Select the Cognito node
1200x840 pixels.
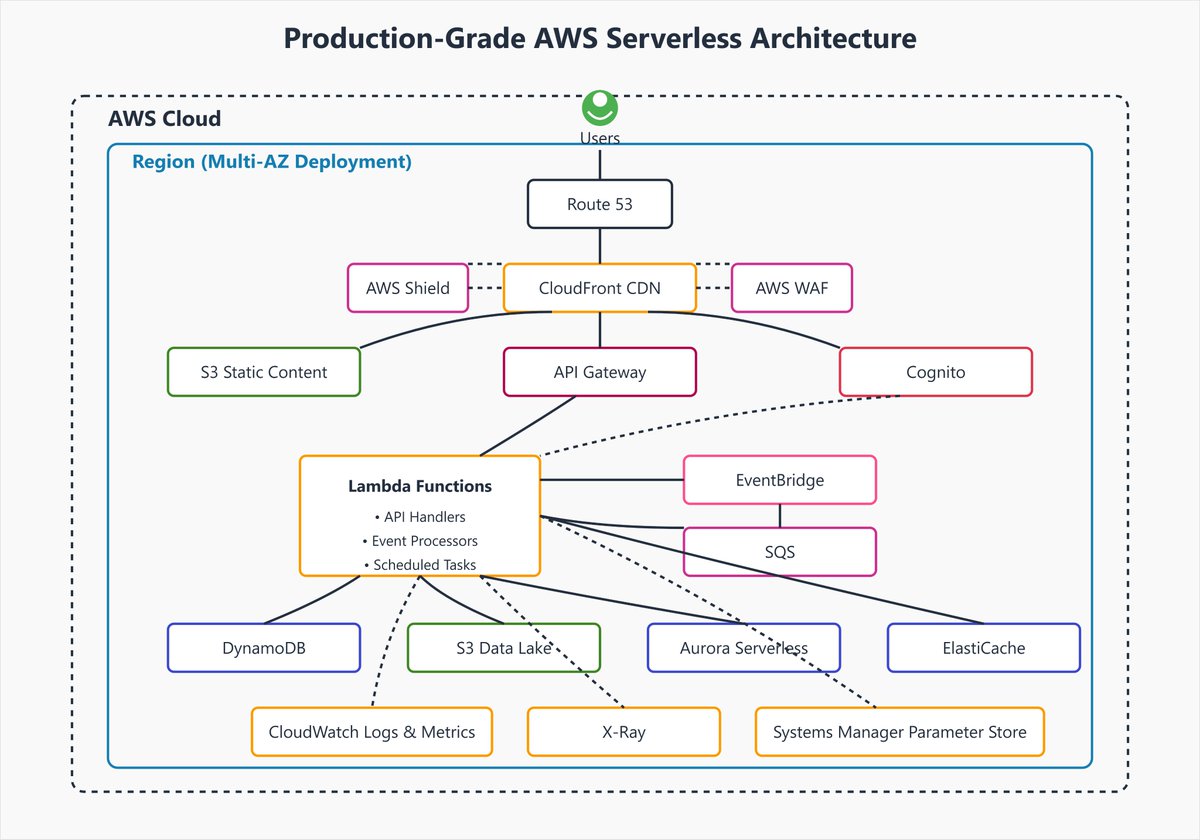(936, 372)
